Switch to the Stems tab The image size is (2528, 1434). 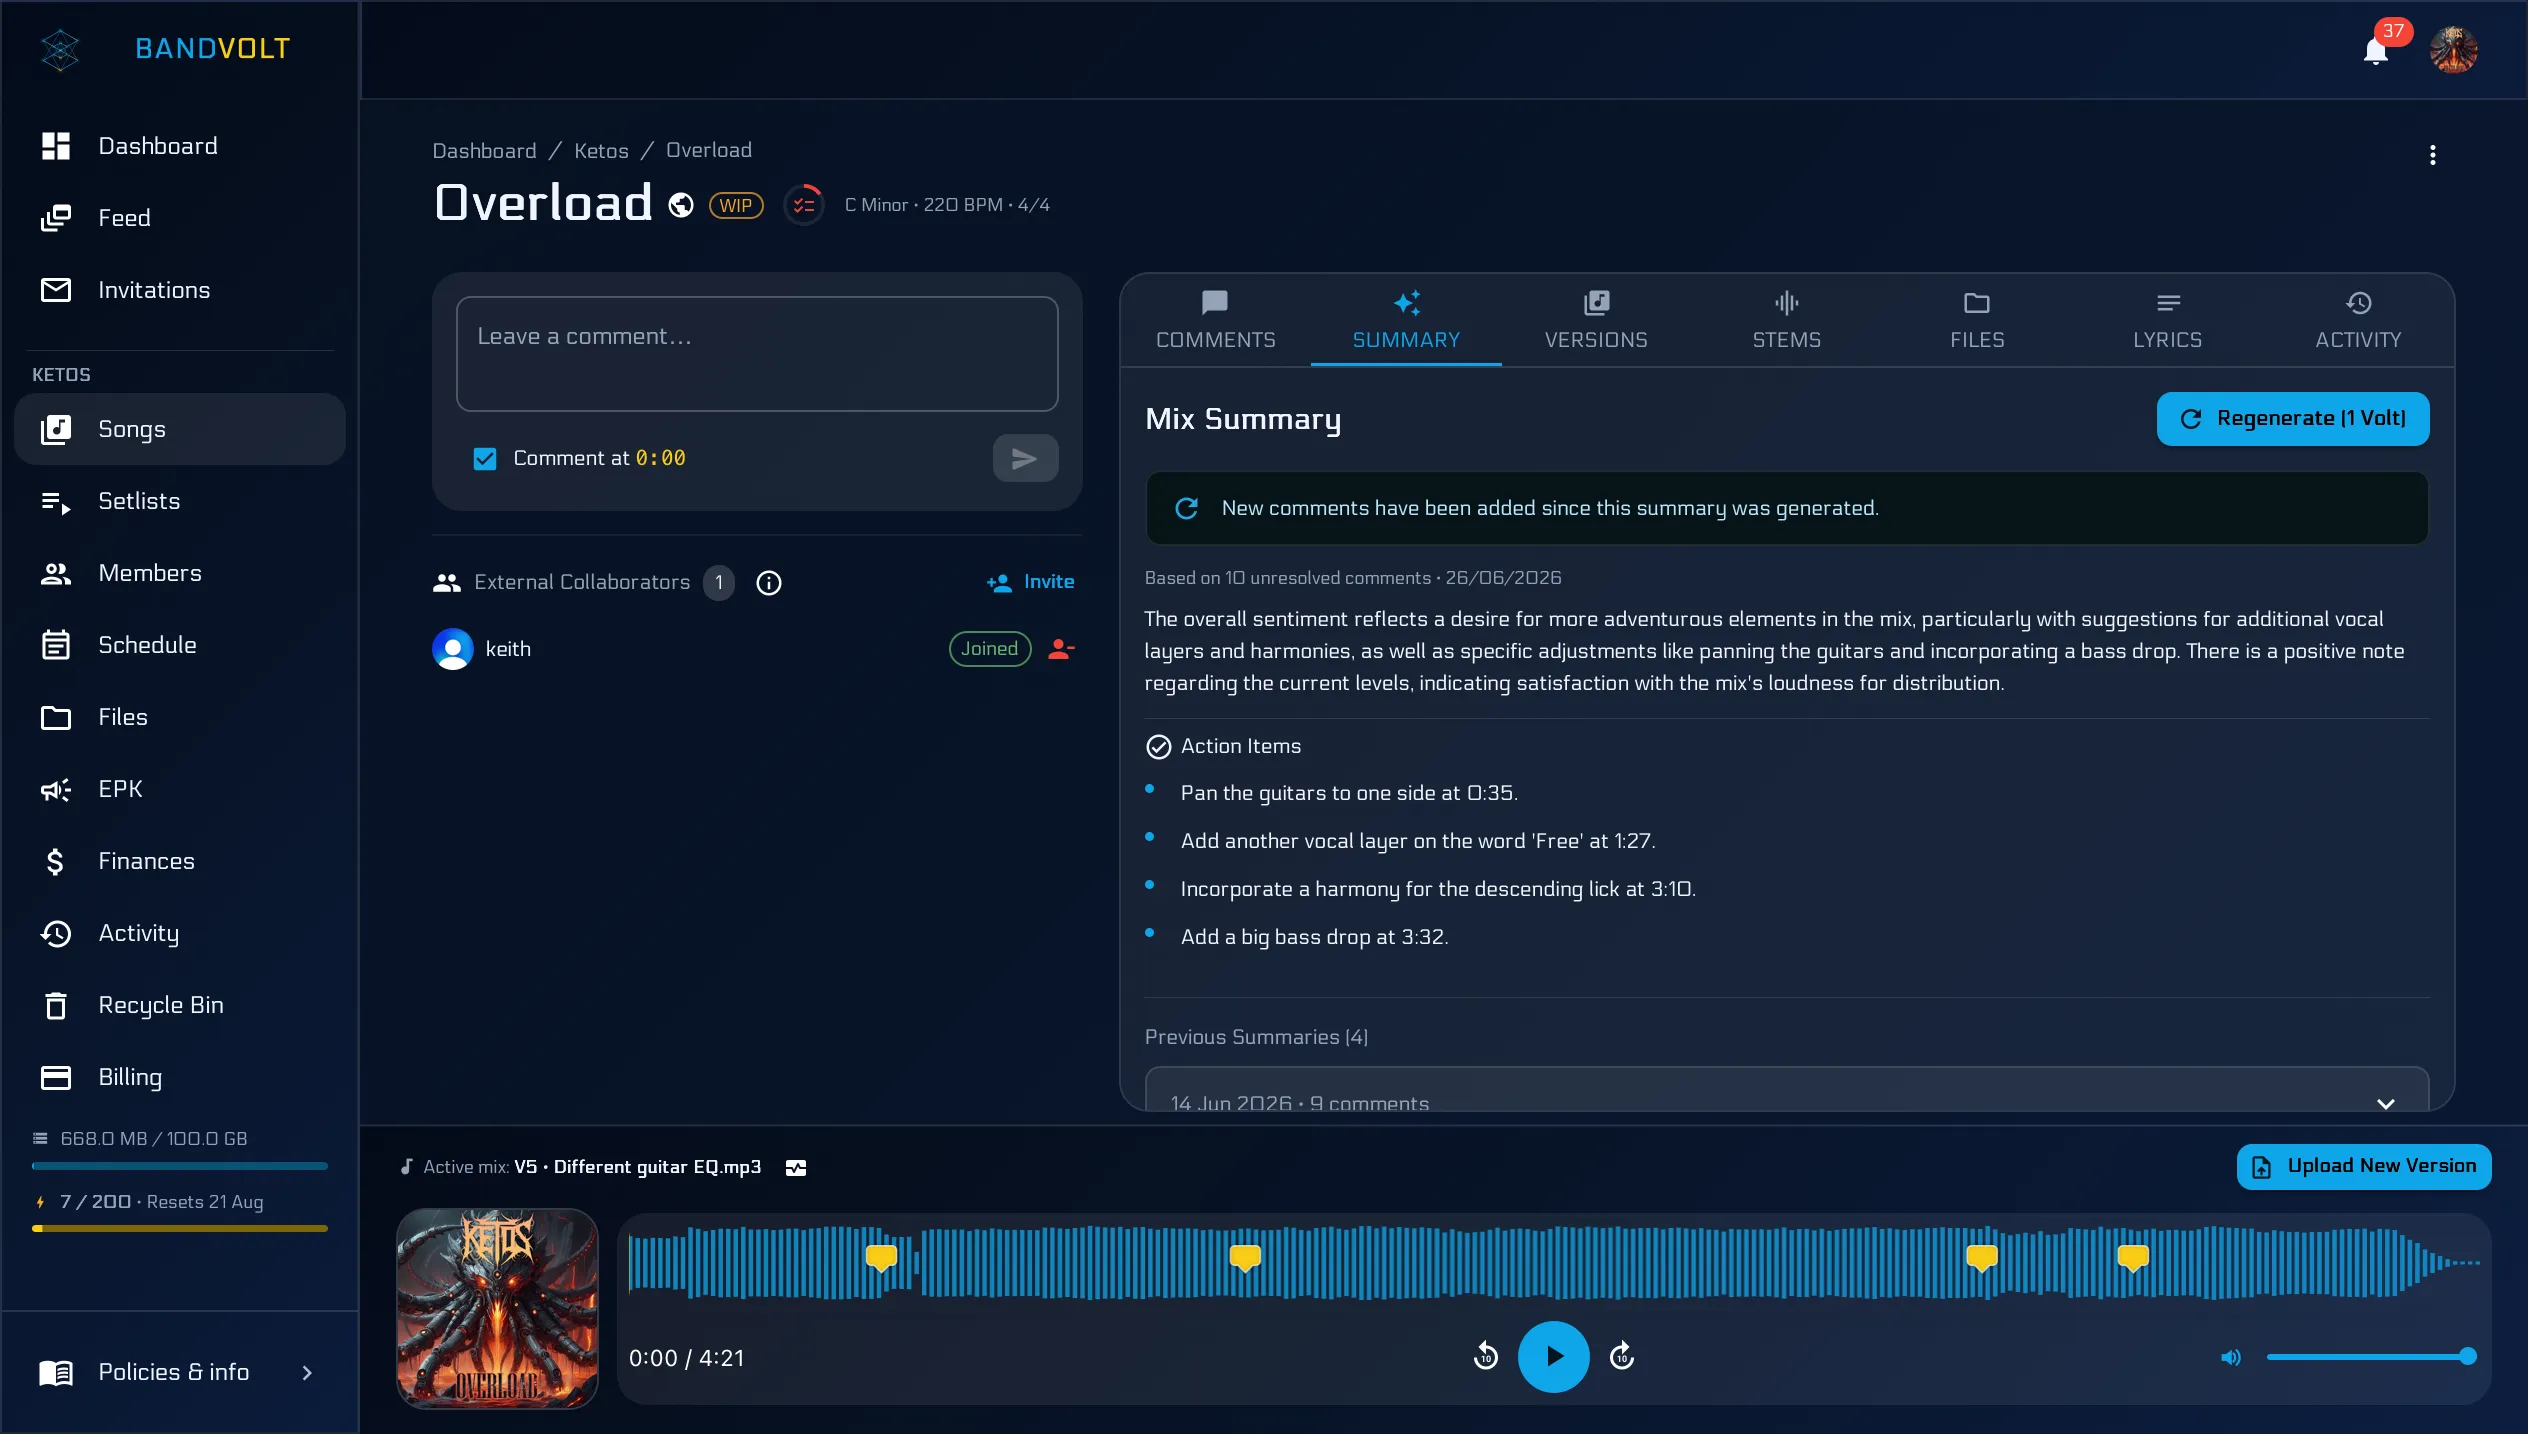(x=1786, y=320)
